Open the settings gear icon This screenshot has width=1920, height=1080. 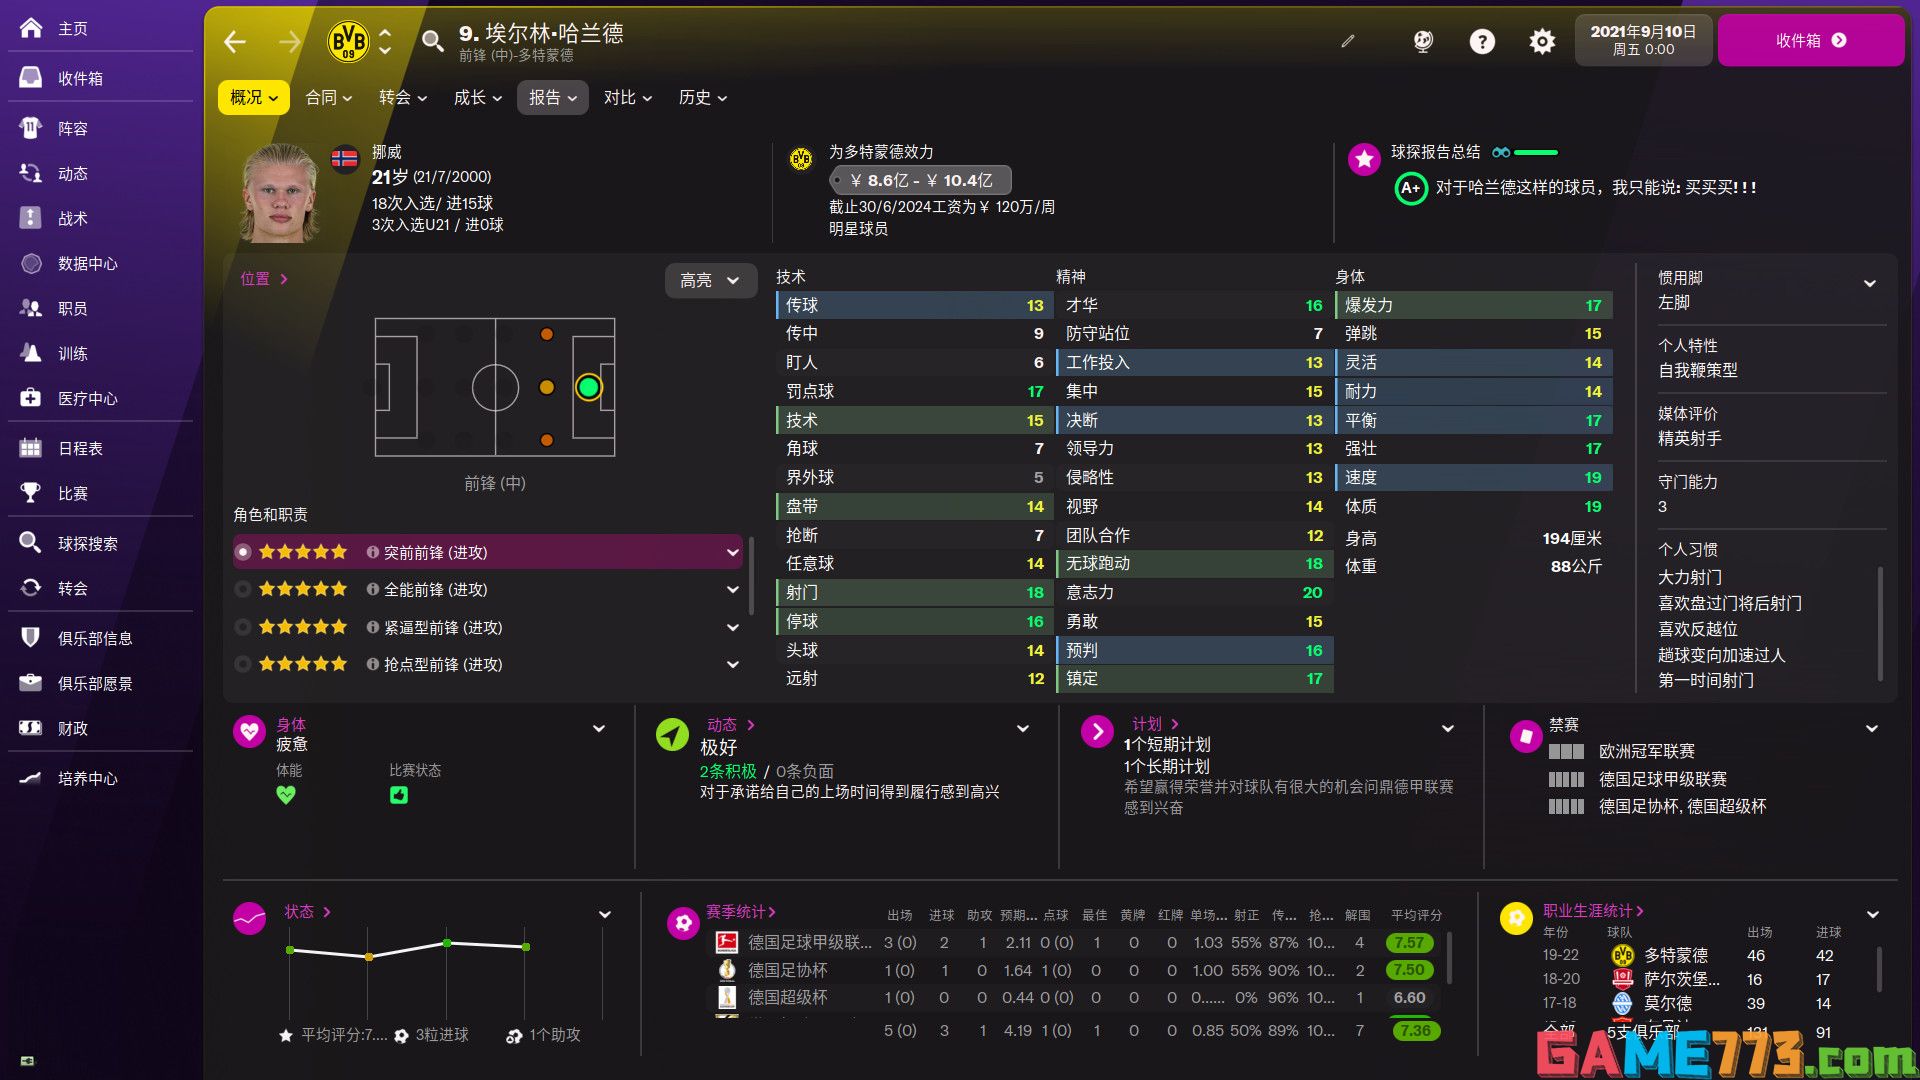pos(1542,42)
